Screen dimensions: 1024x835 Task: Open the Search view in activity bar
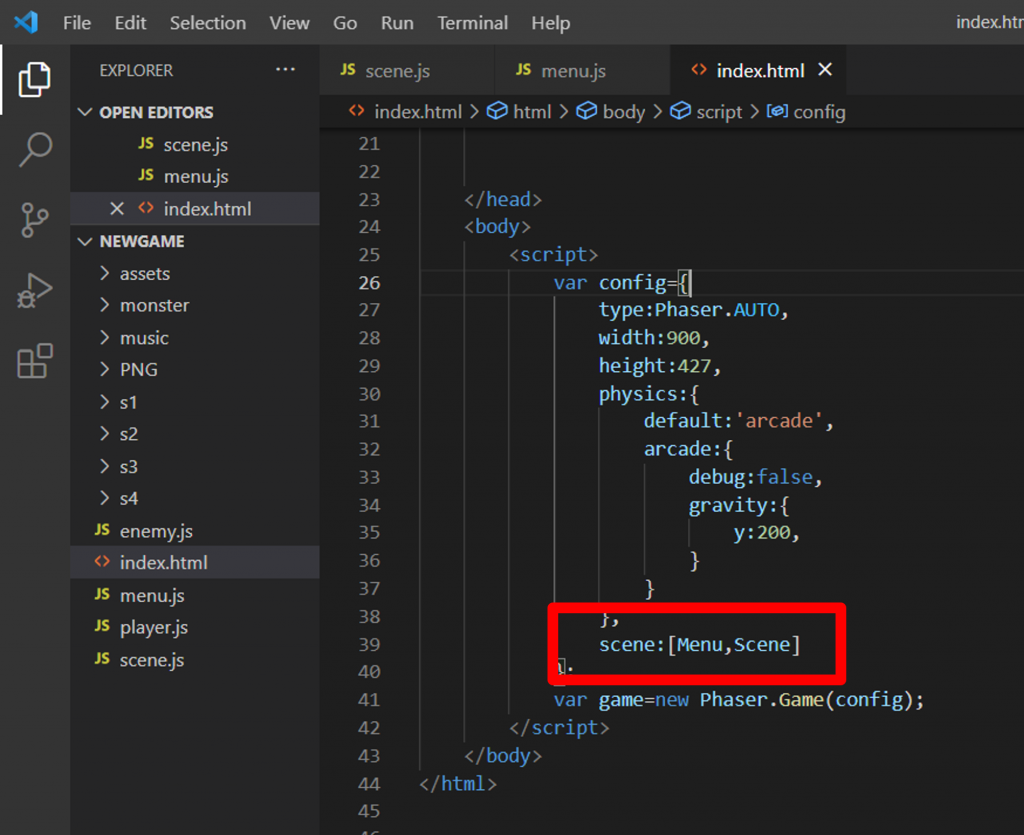tap(35, 150)
